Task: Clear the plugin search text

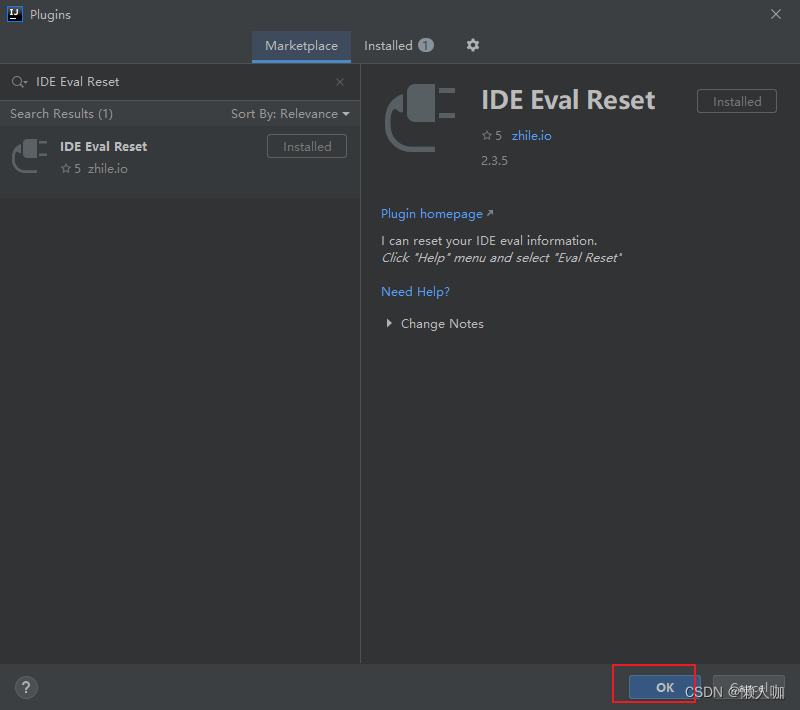Action: (x=340, y=82)
